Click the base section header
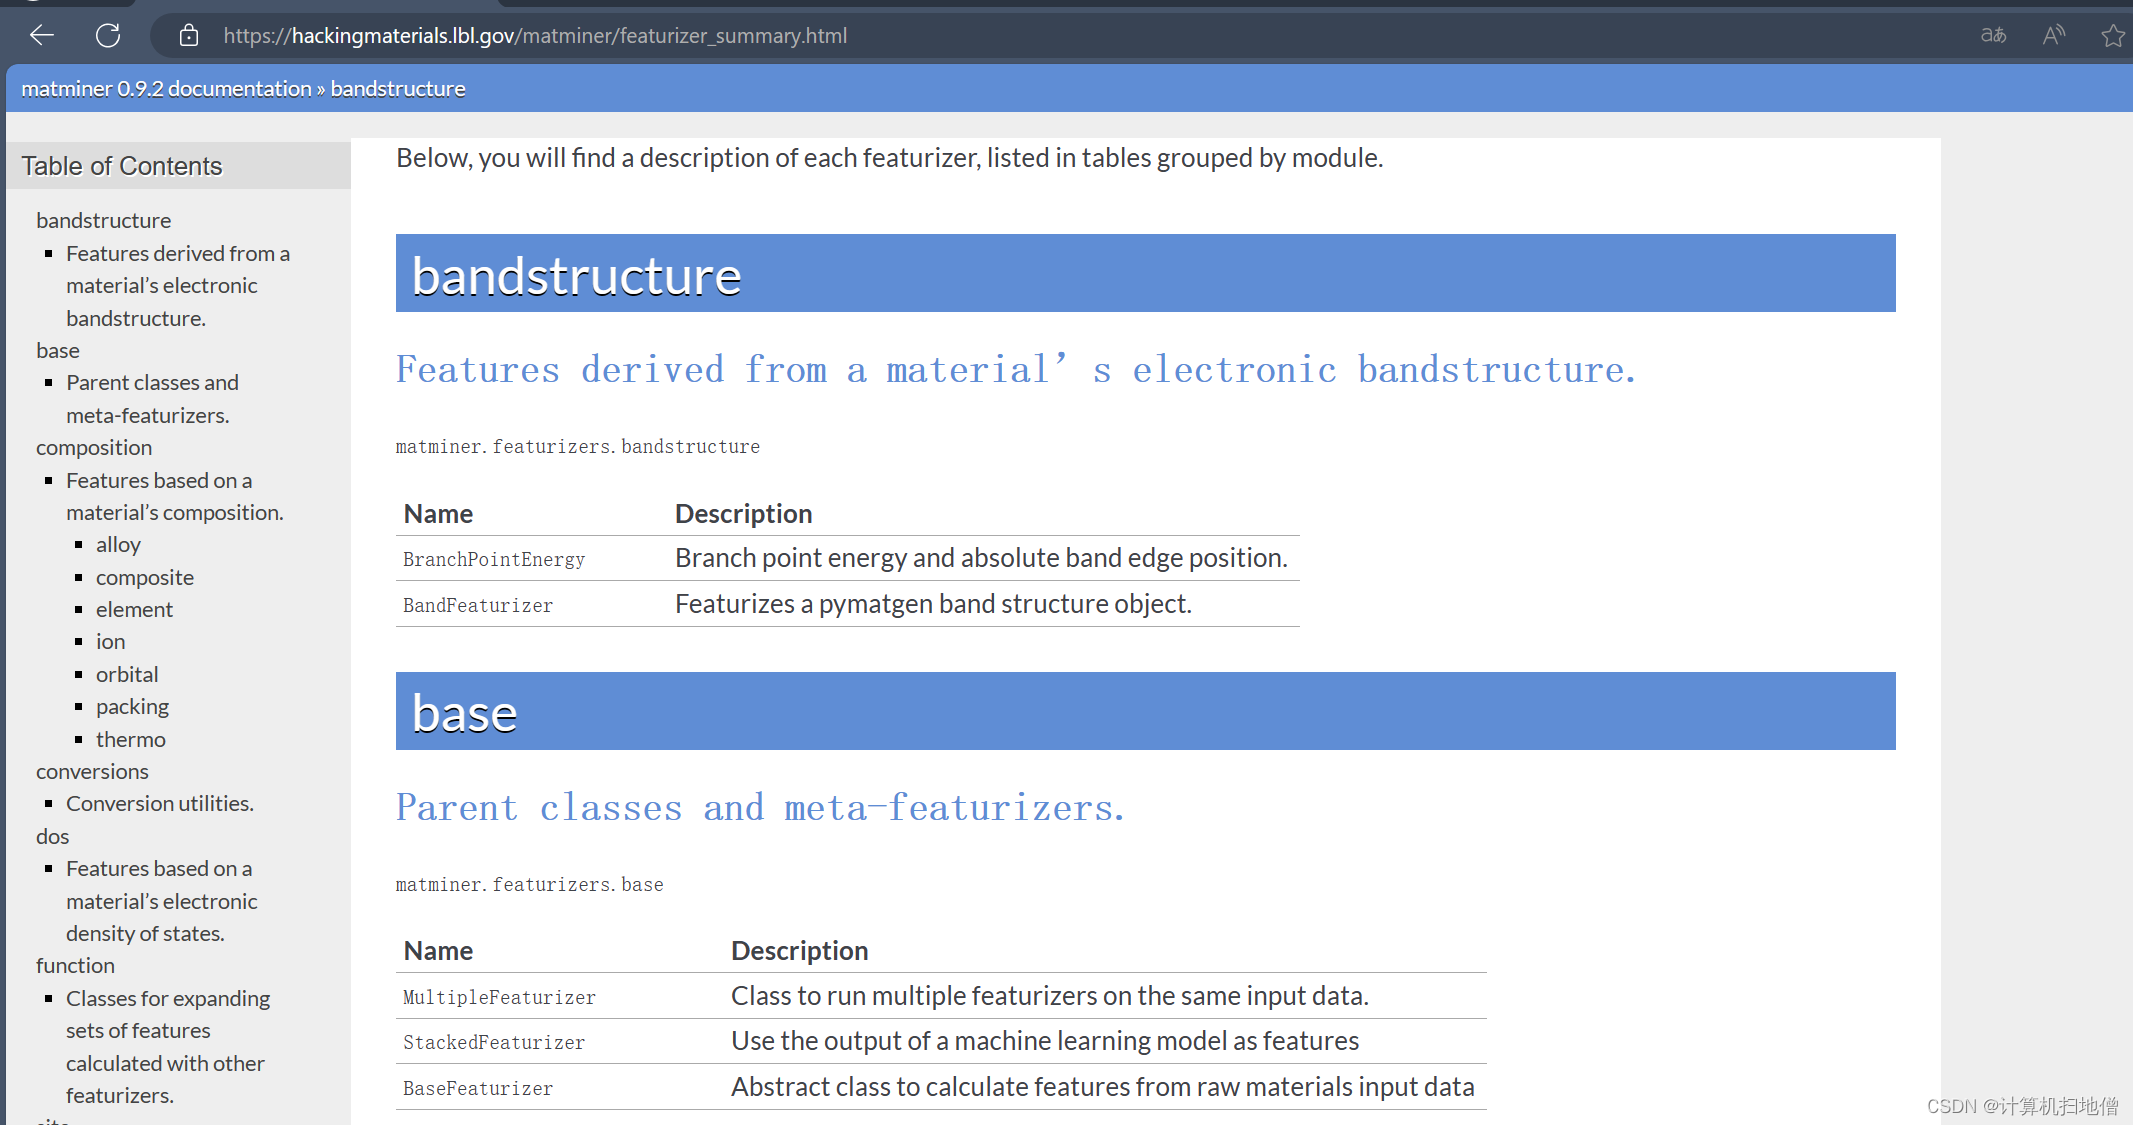The width and height of the screenshot is (2133, 1125). point(465,713)
